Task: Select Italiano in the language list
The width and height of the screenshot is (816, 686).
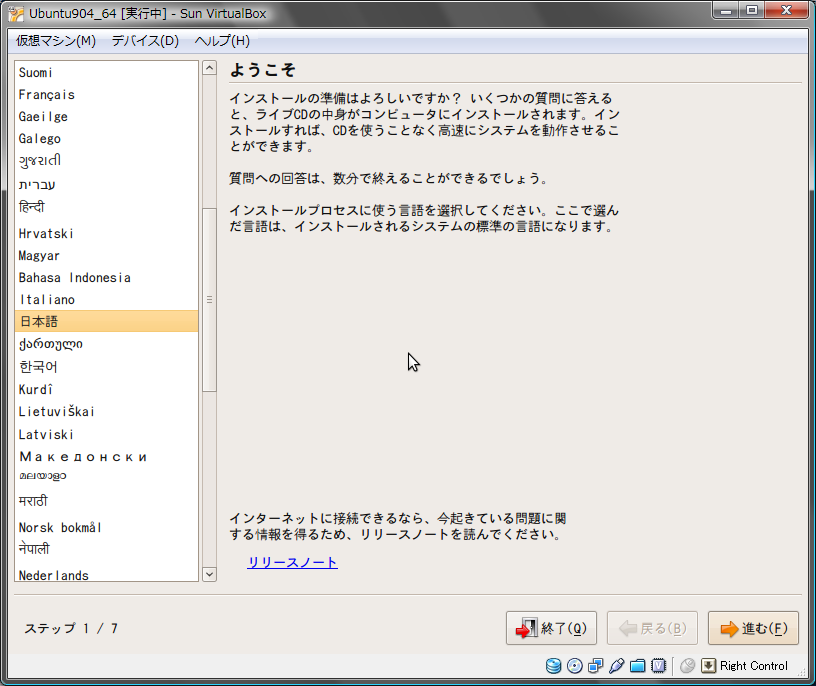Action: [x=107, y=300]
